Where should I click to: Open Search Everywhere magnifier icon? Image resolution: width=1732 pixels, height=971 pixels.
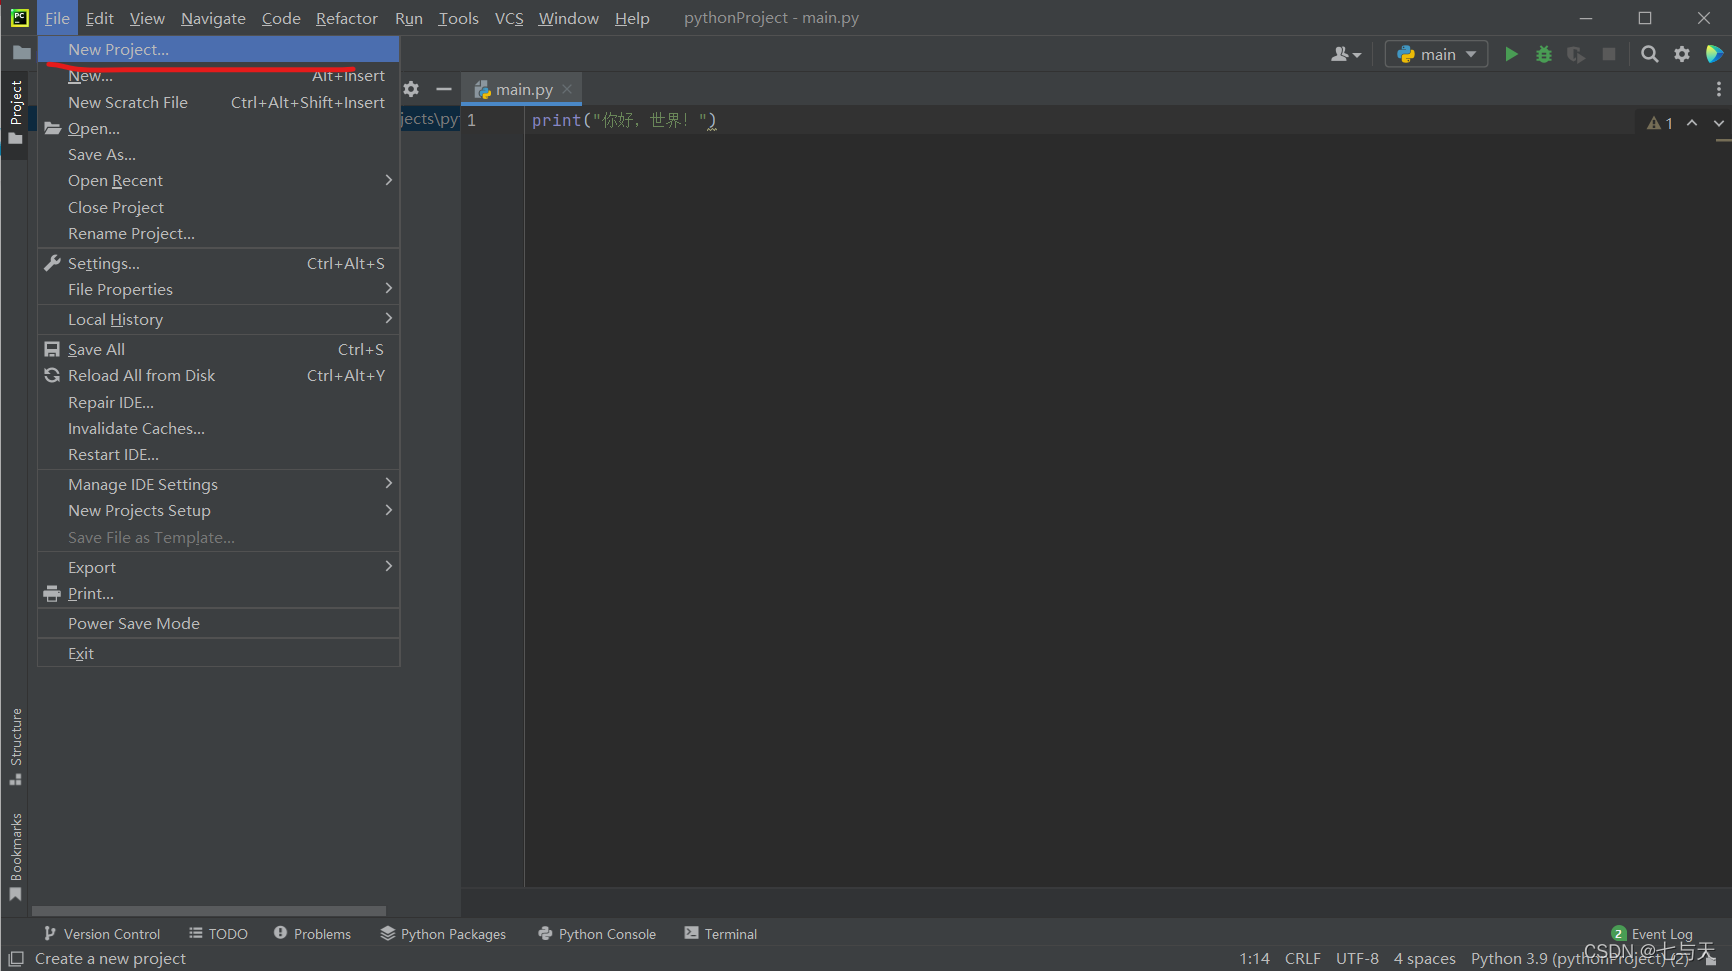click(x=1650, y=54)
